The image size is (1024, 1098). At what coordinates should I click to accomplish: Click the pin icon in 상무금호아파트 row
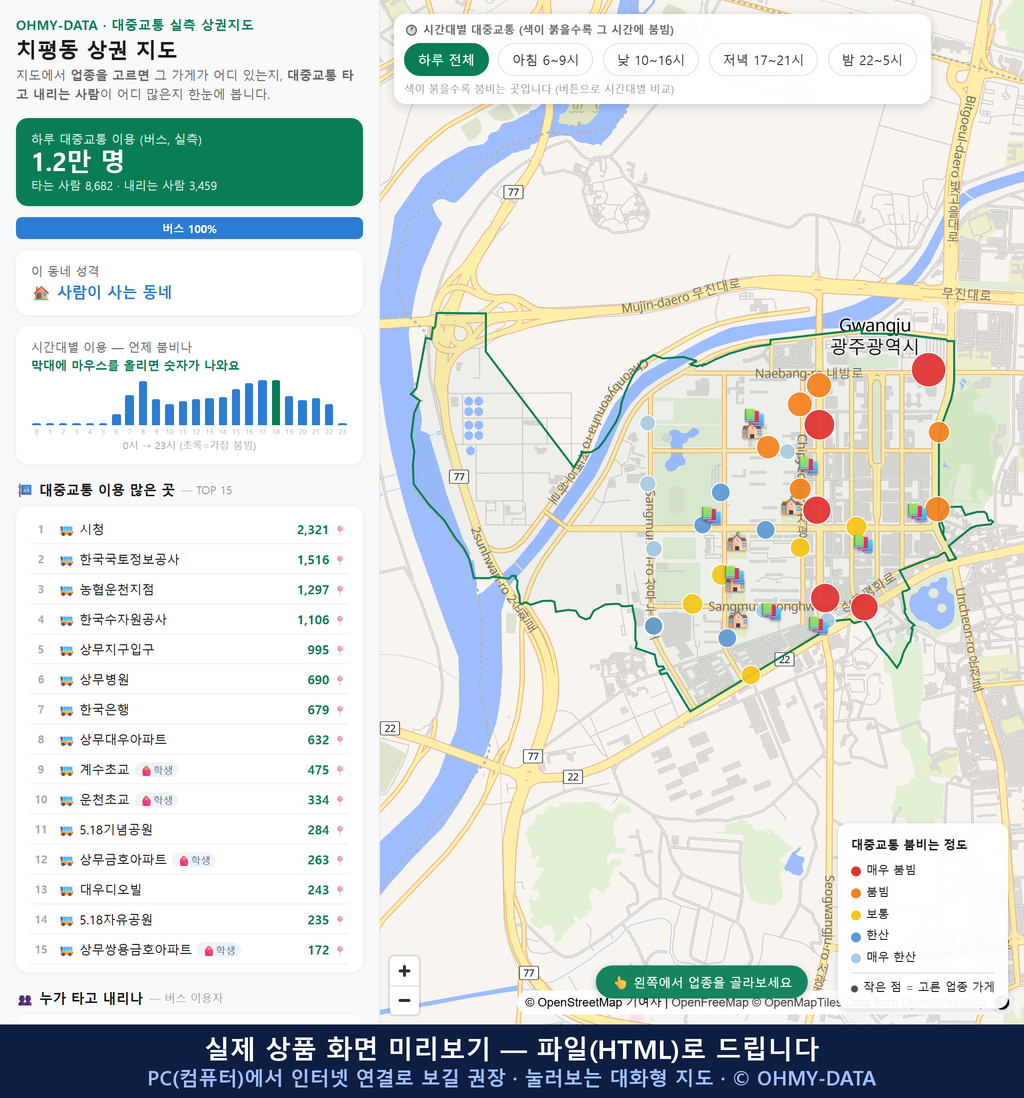point(340,860)
